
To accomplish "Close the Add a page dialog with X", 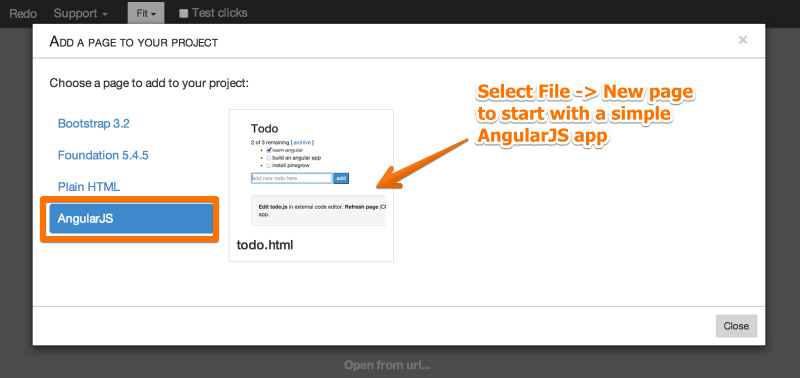I will coord(743,40).
